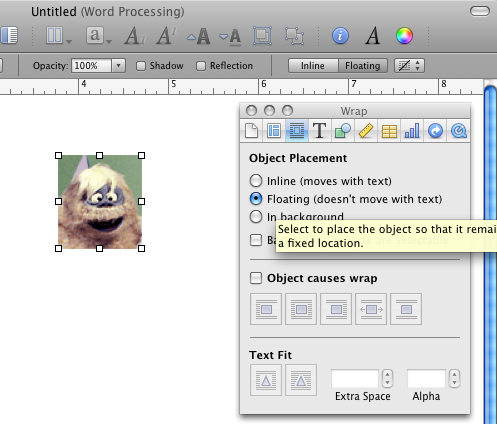Select the Text inspector tab

coord(319,130)
